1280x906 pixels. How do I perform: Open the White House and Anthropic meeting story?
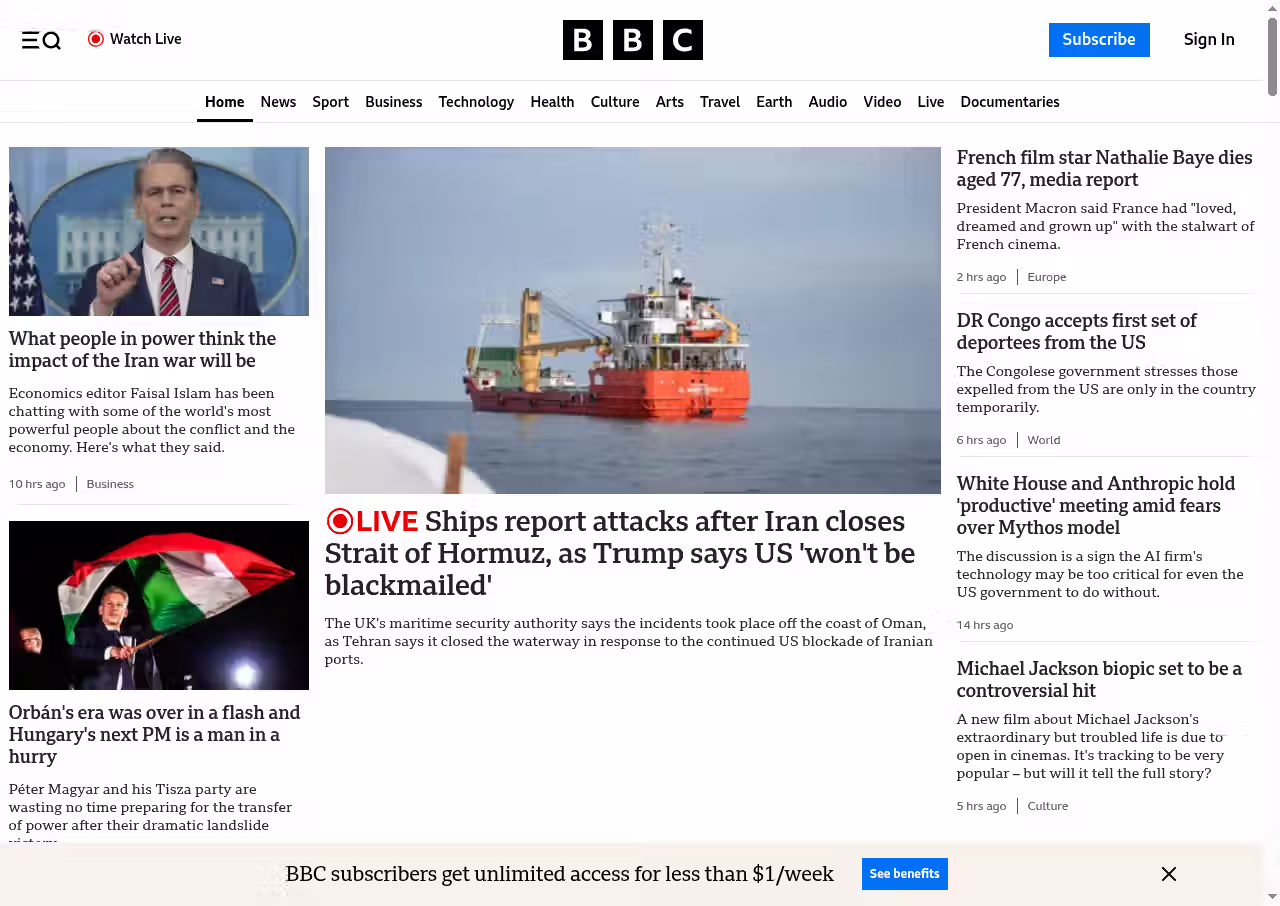[1096, 506]
